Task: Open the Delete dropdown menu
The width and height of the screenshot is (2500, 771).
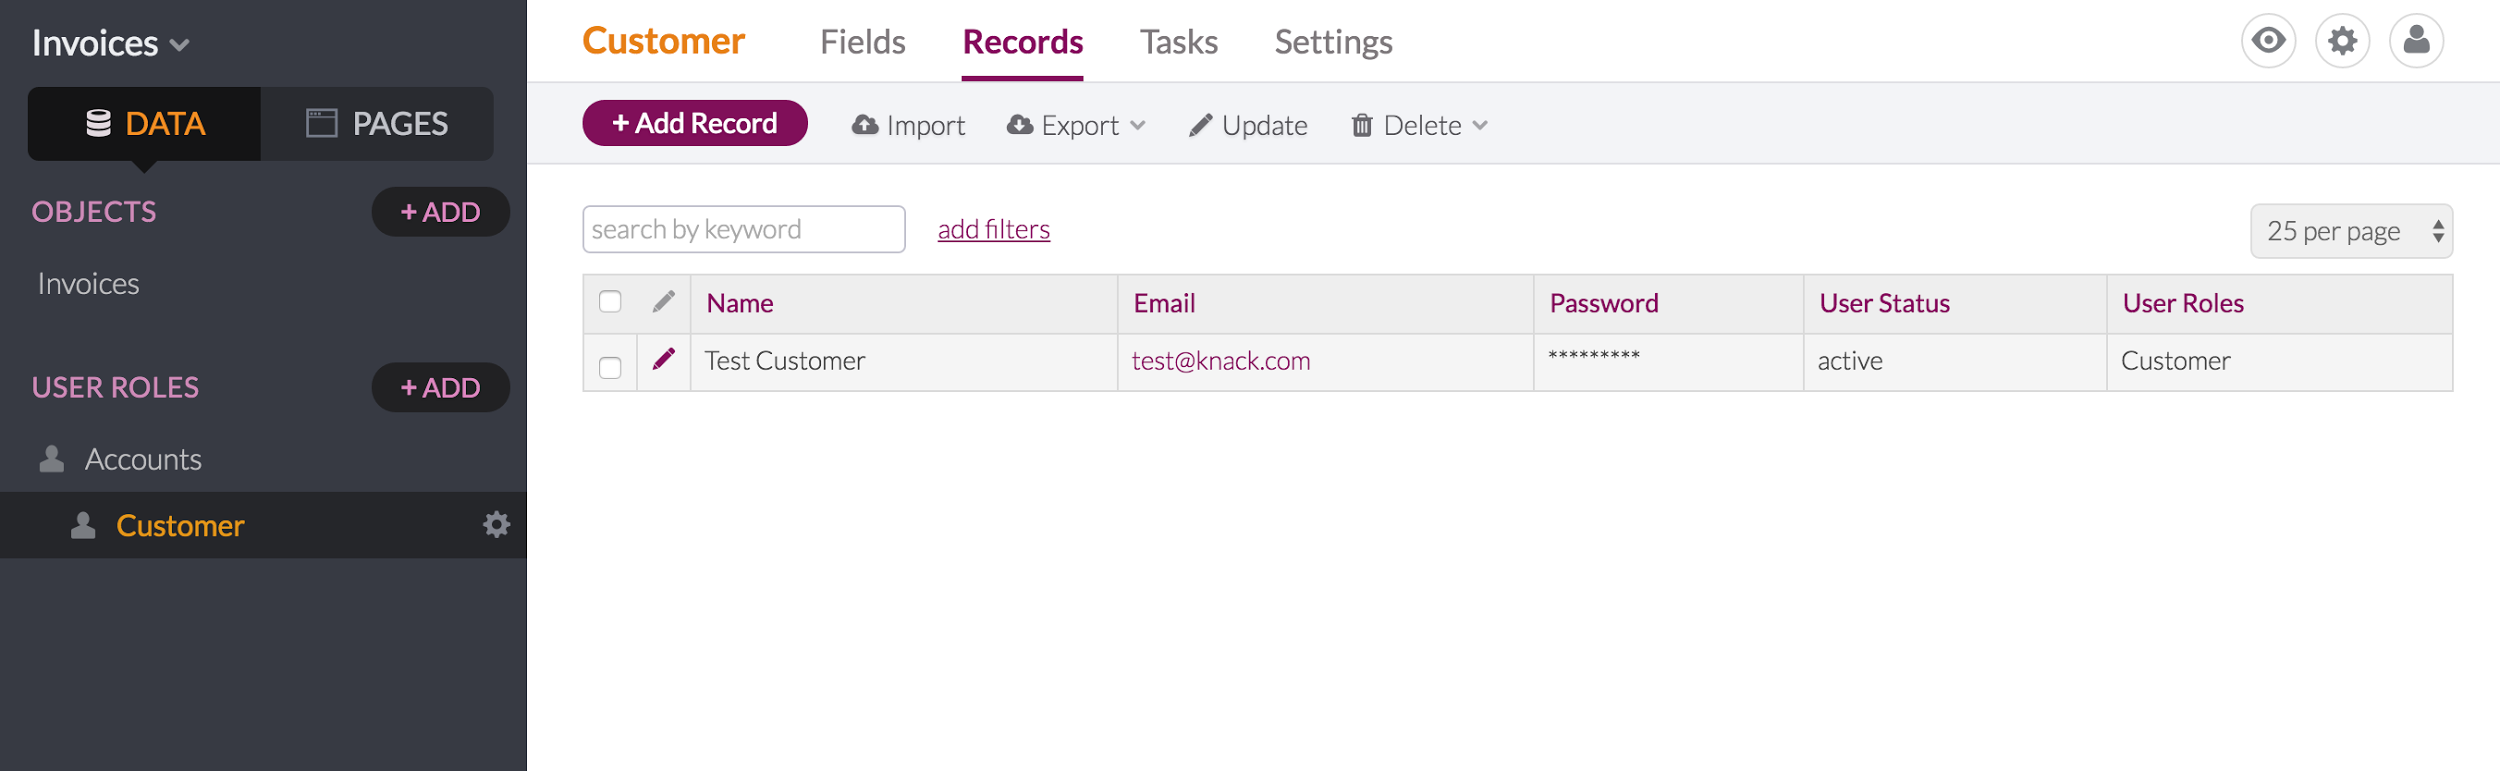Action: click(x=1420, y=125)
